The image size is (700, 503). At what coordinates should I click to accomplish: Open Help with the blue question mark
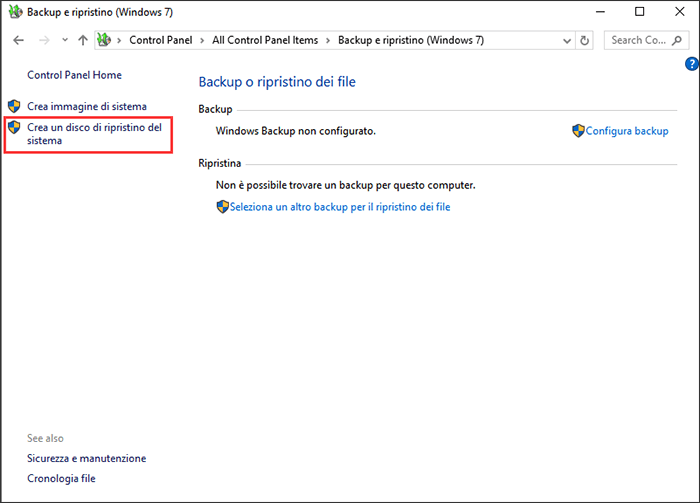point(691,64)
